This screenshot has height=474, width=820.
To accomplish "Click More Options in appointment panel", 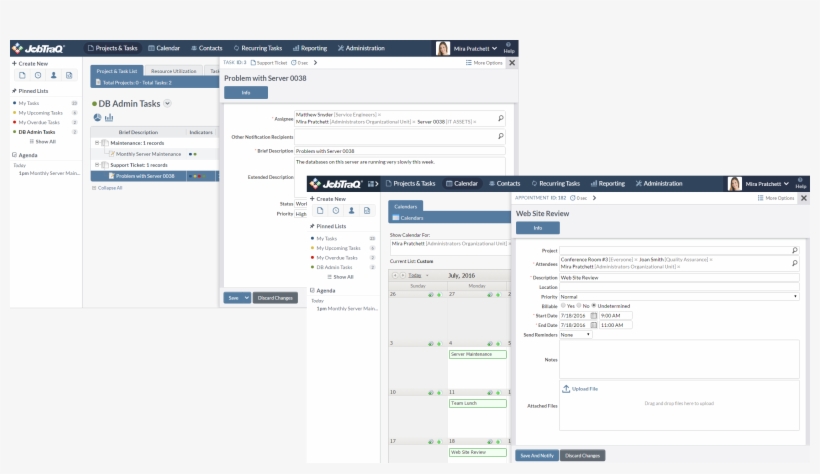I will click(776, 198).
